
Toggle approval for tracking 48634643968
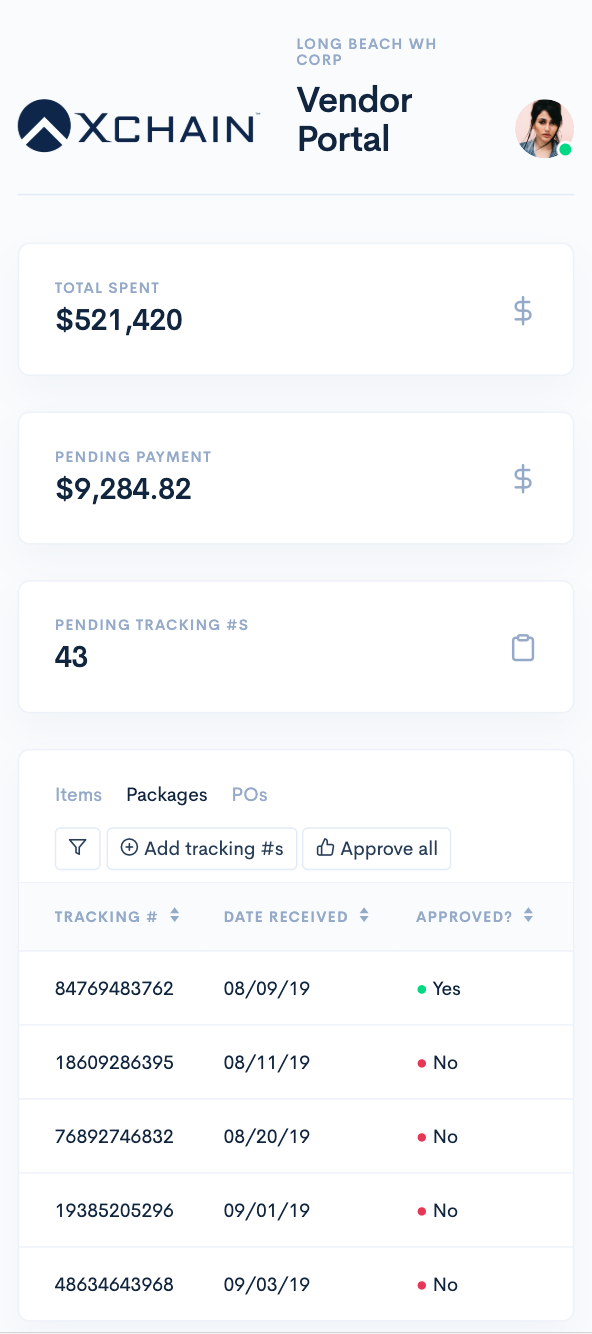(438, 1284)
